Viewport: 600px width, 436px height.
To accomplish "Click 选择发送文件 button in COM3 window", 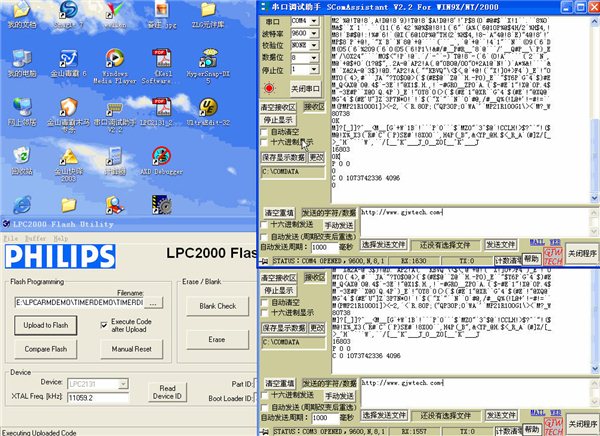I will click(384, 415).
